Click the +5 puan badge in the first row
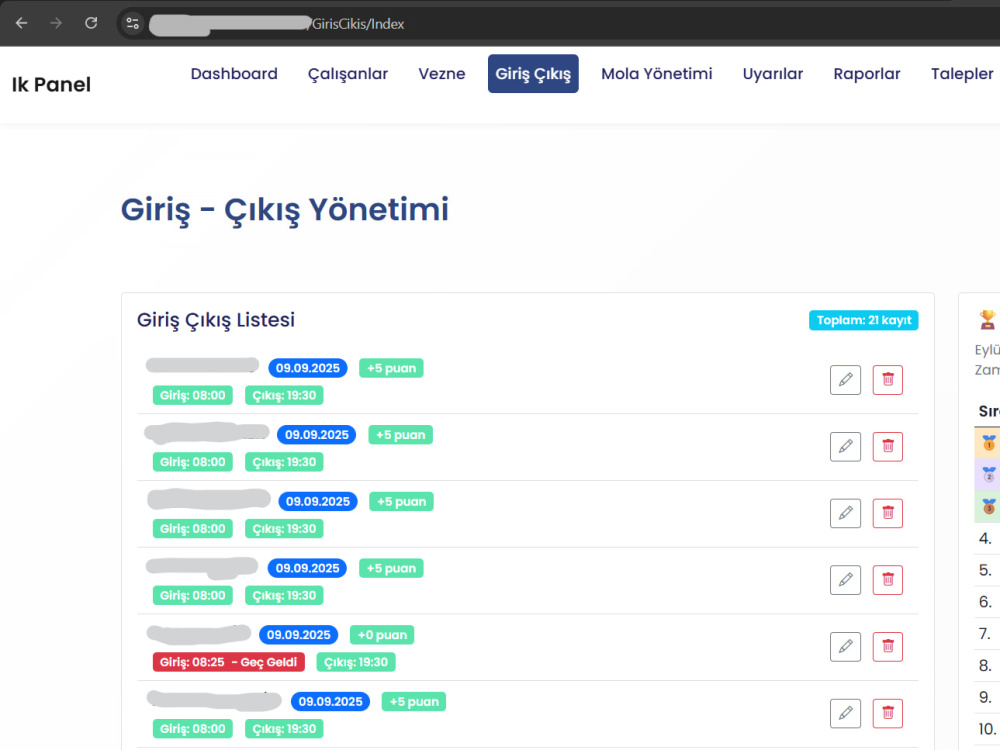This screenshot has width=1000, height=750. [391, 368]
